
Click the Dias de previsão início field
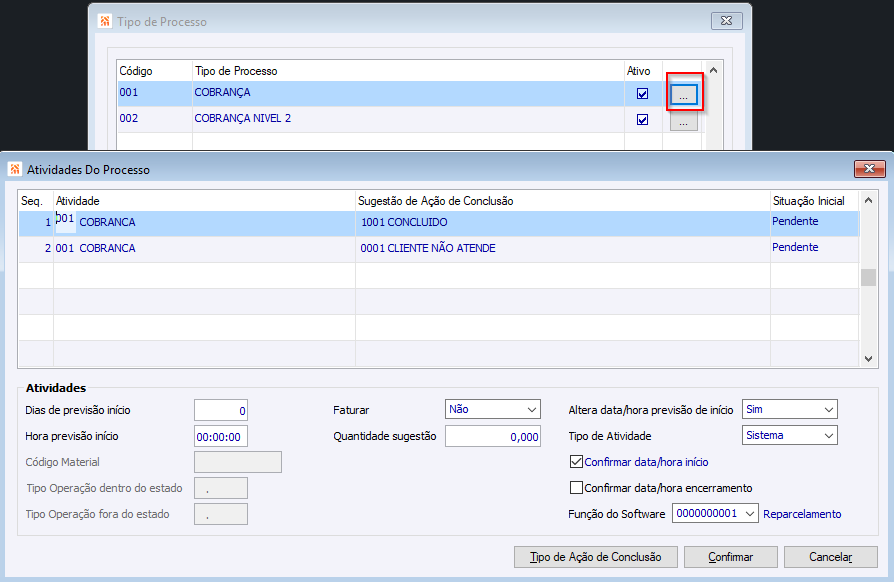(221, 410)
